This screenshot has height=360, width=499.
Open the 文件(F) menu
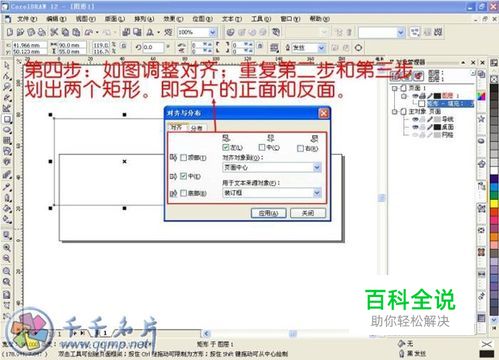(x=27, y=19)
